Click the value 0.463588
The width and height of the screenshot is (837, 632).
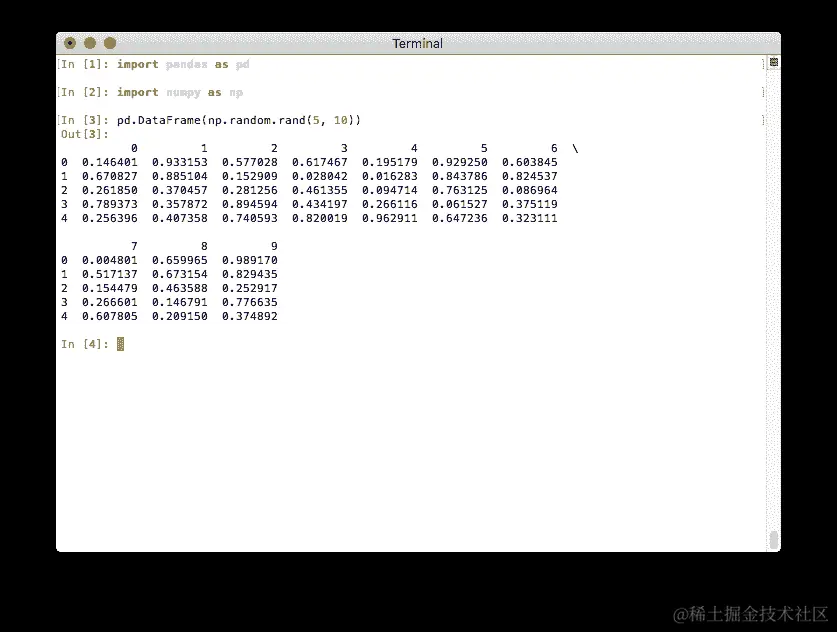[x=179, y=288]
